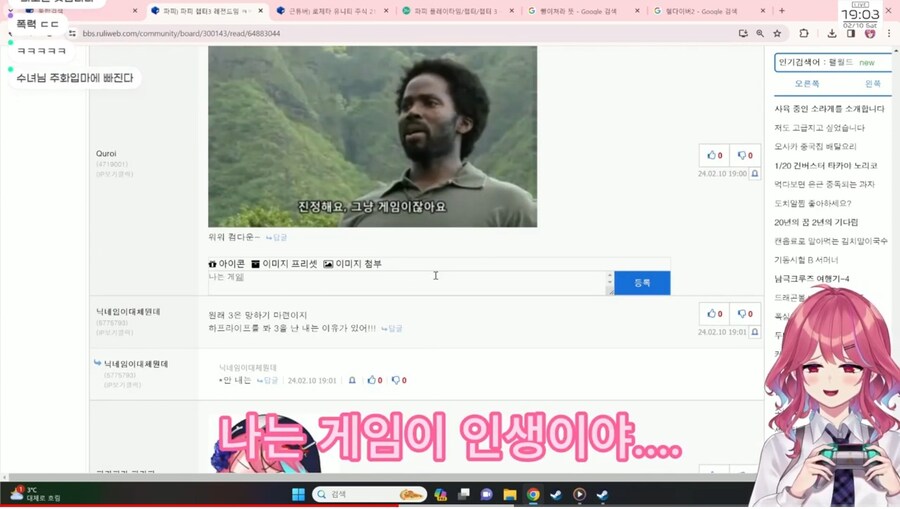
Task: Open 이미지 프리셋 above the comment box
Action: 284,264
